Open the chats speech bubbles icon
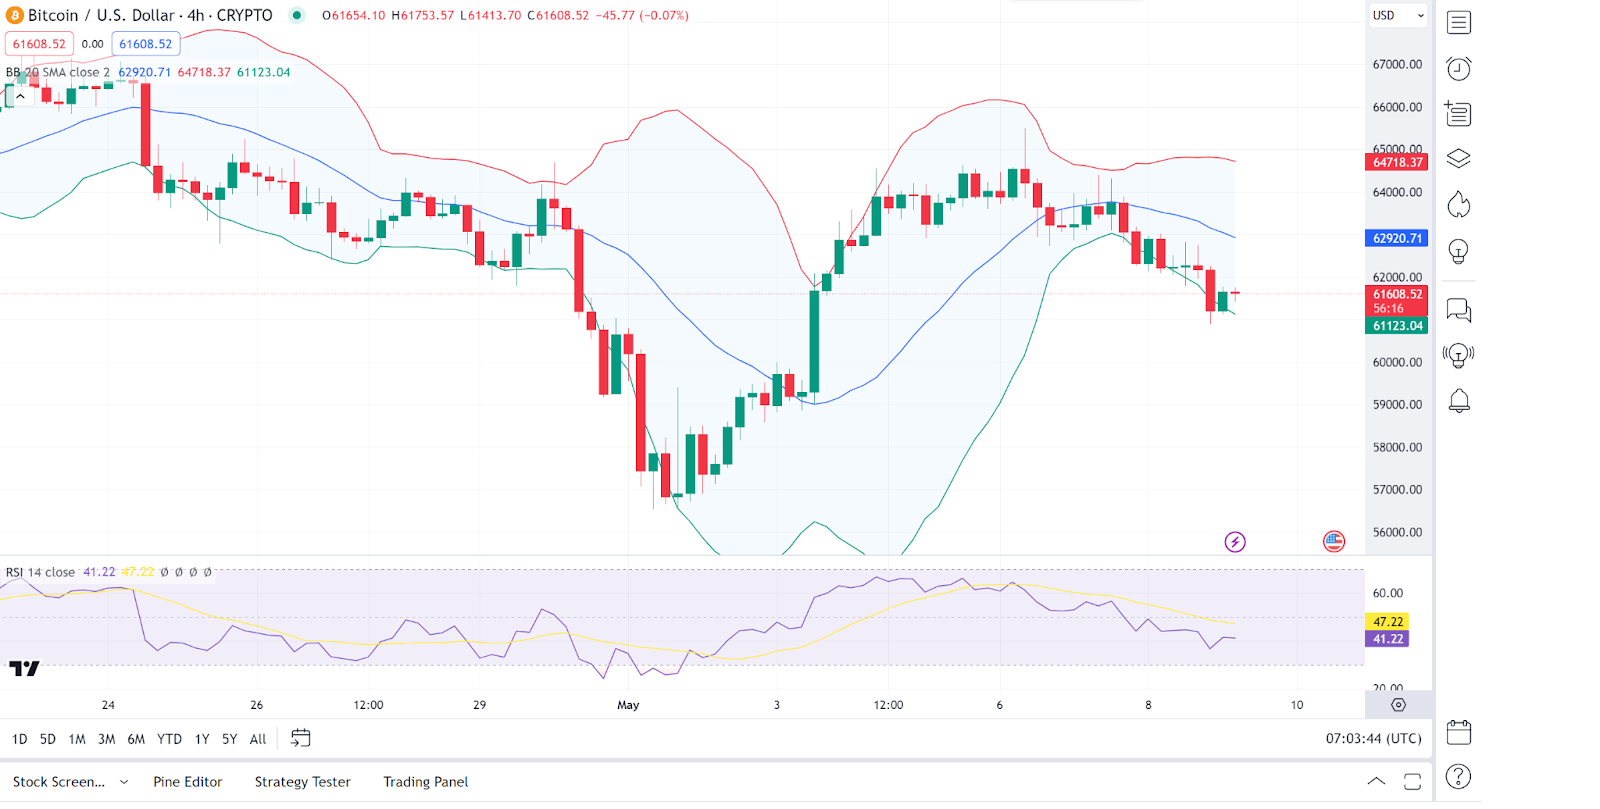Image resolution: width=1600 pixels, height=809 pixels. click(1459, 310)
